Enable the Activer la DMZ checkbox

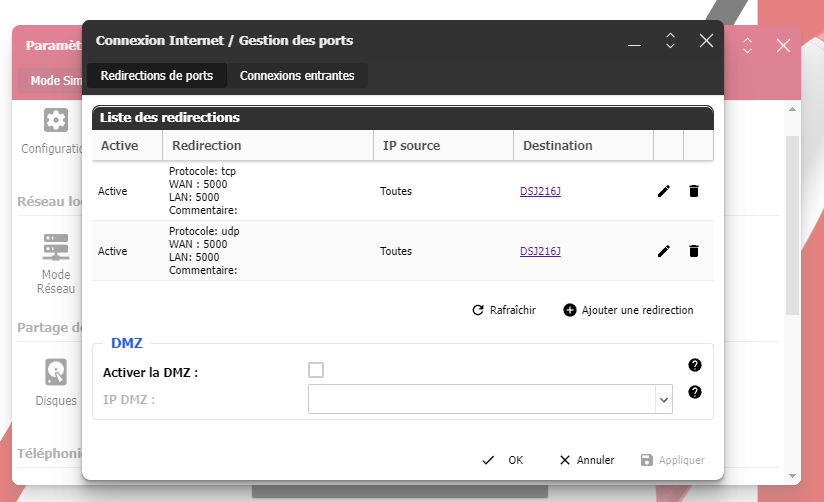(x=316, y=371)
